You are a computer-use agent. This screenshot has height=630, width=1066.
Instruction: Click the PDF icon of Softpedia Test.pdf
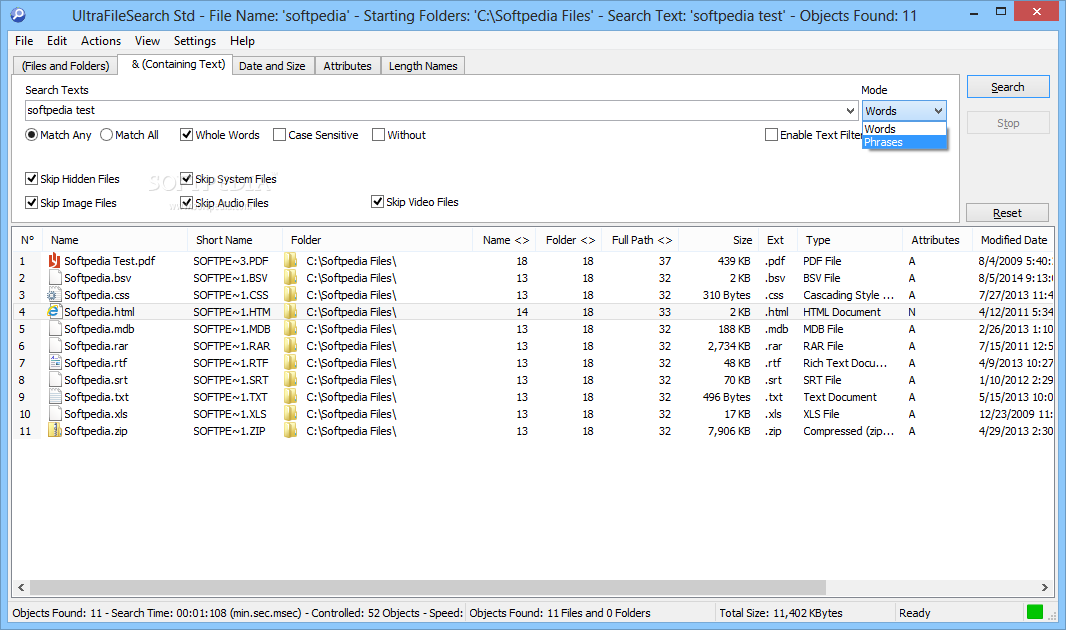[x=54, y=260]
